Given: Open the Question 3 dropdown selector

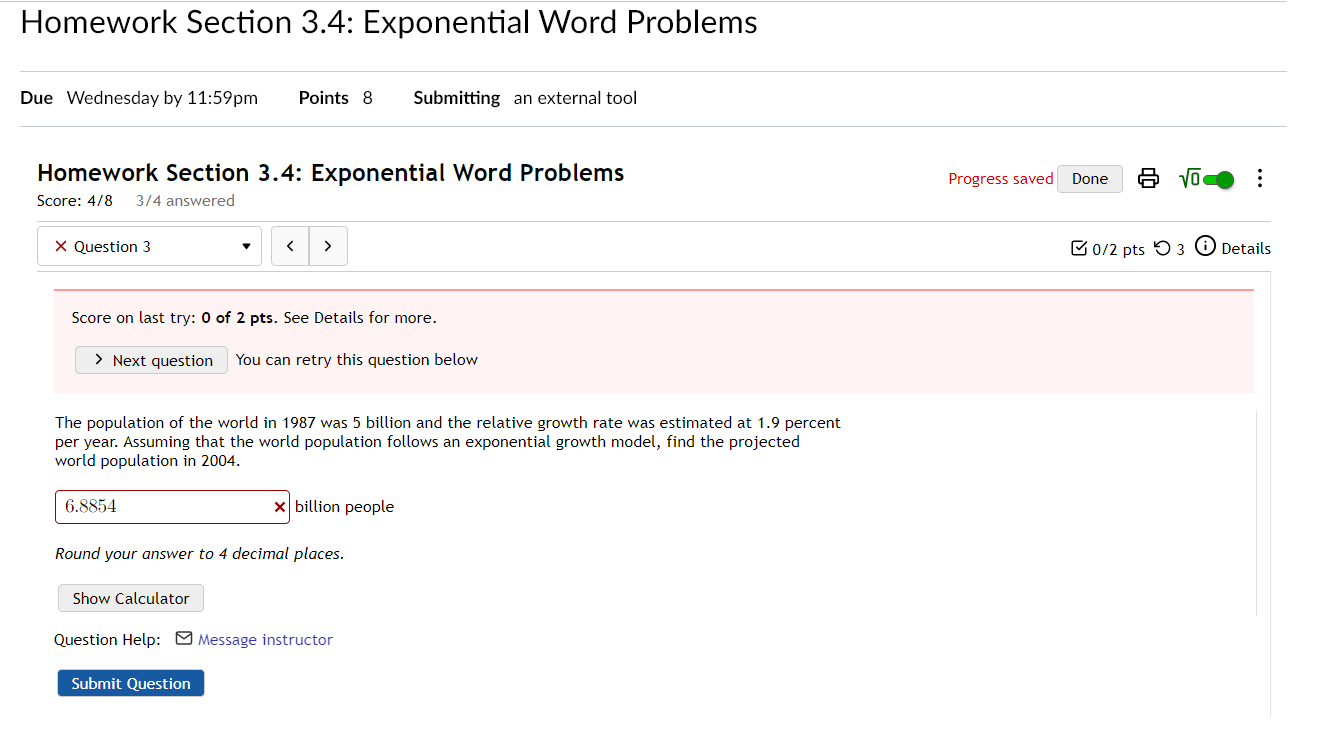Looking at the screenshot, I should 245,246.
